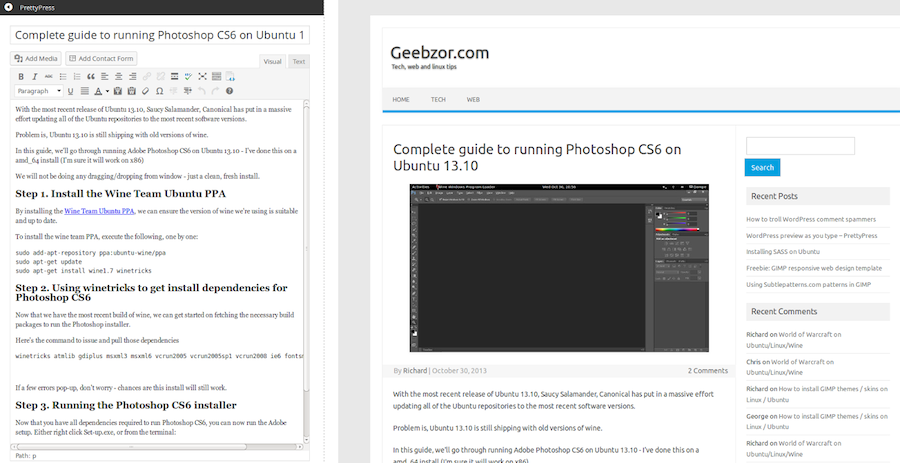
Task: Clear formatting with eraser icon
Action: tap(145, 91)
